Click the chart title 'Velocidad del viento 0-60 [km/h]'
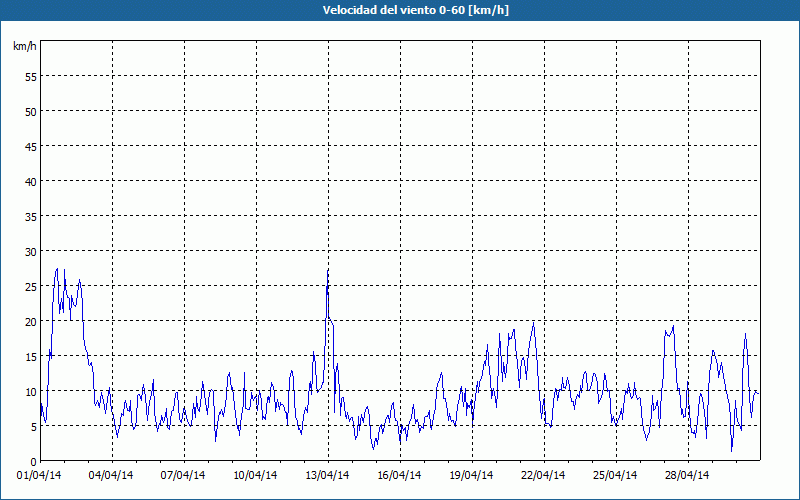The width and height of the screenshot is (800, 500). click(415, 10)
